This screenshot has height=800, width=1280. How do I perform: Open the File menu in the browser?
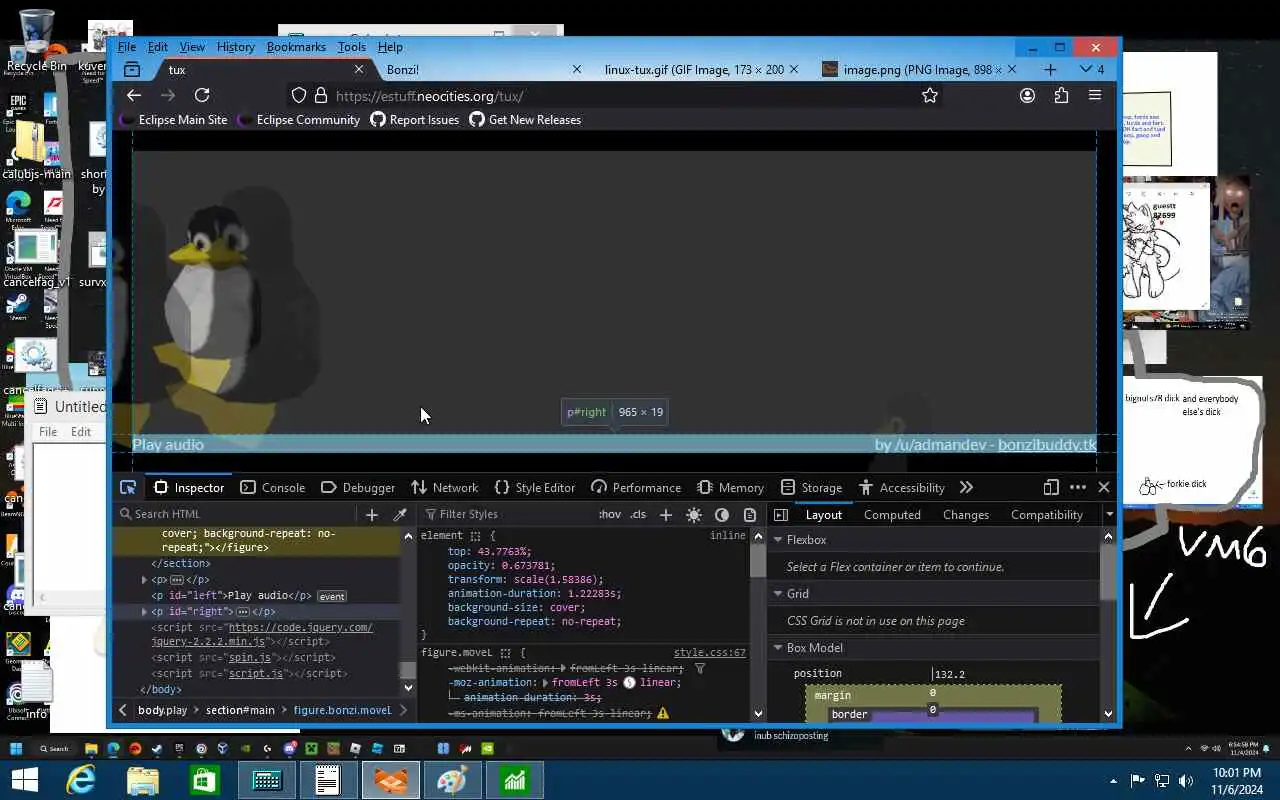[x=127, y=46]
